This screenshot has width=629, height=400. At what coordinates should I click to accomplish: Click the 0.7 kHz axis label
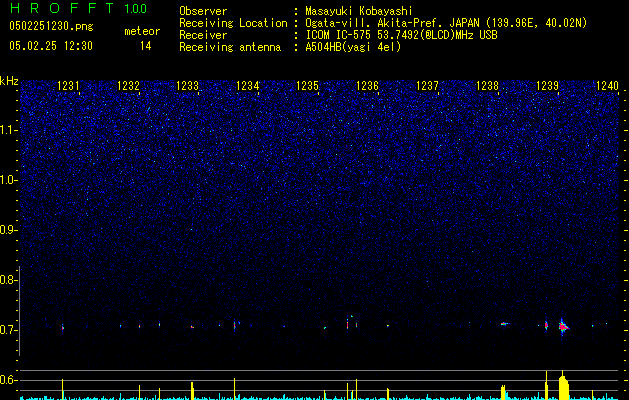pyautogui.click(x=9, y=330)
